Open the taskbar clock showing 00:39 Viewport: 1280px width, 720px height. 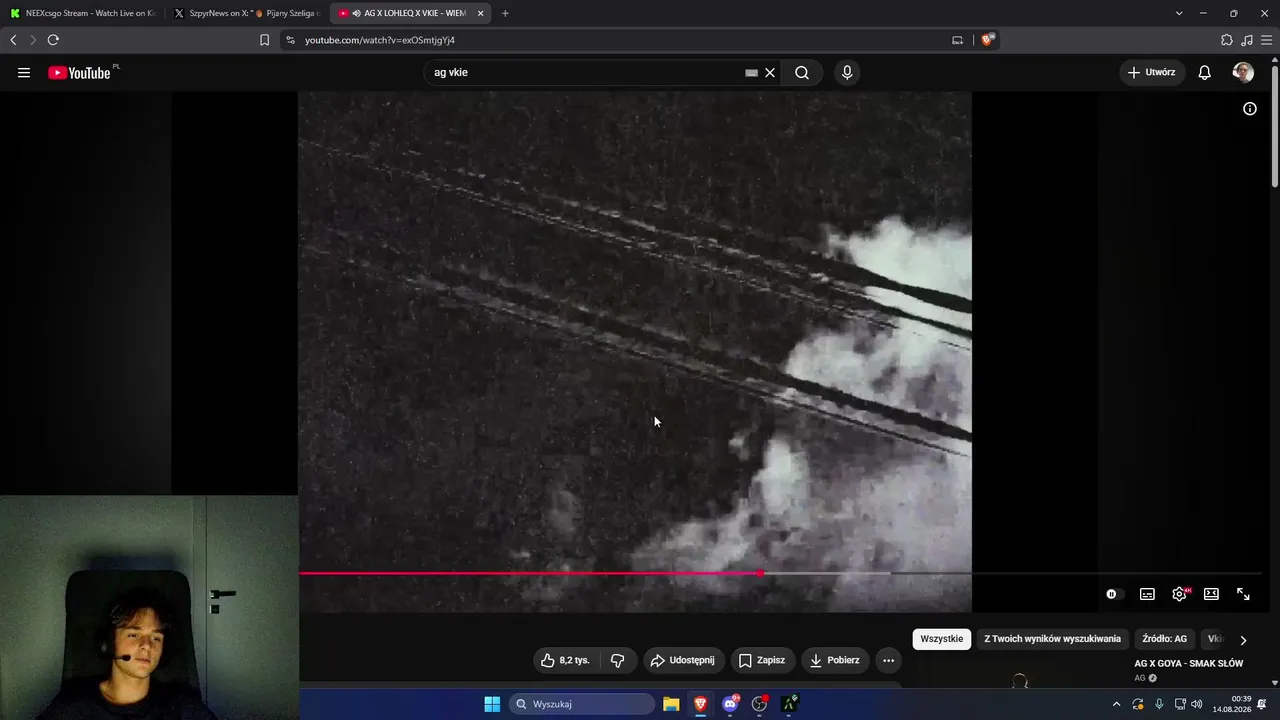tap(1232, 704)
